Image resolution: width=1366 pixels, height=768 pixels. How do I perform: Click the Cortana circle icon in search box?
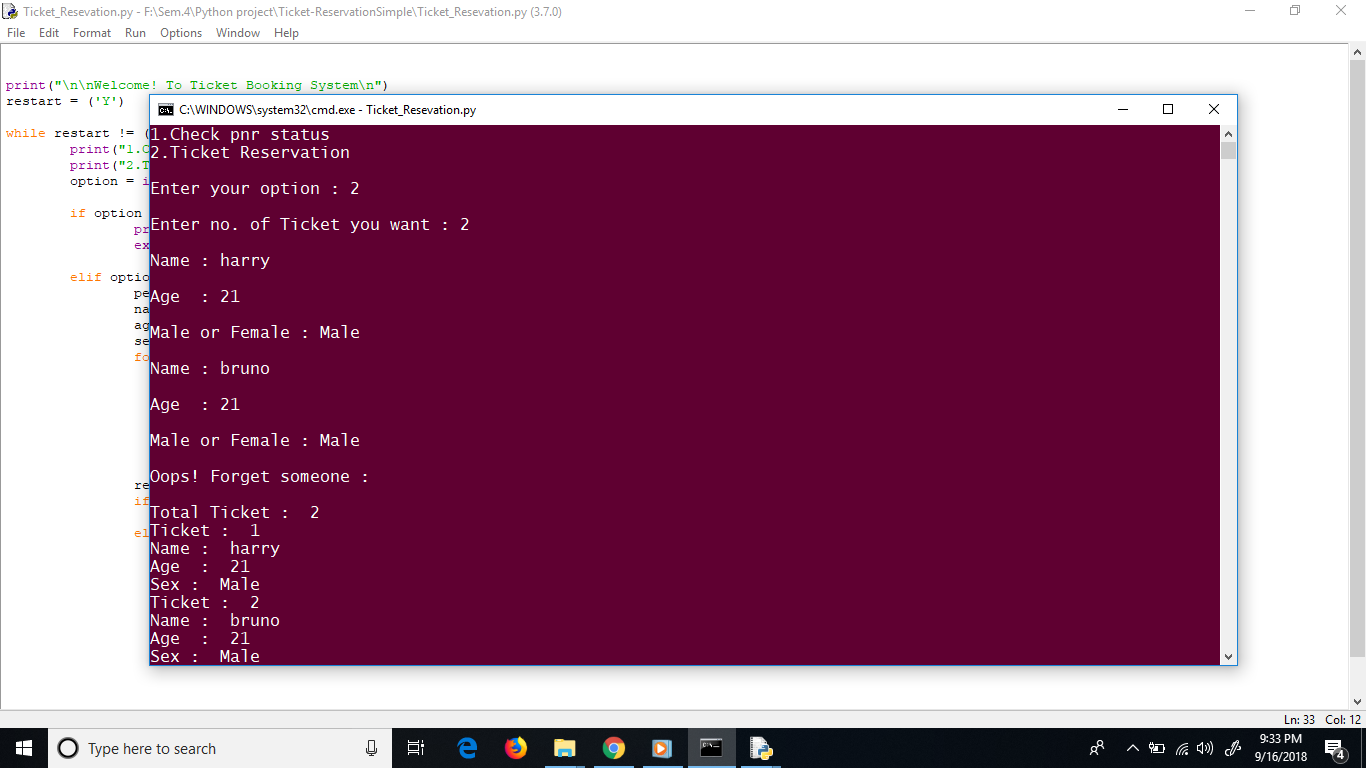point(68,748)
